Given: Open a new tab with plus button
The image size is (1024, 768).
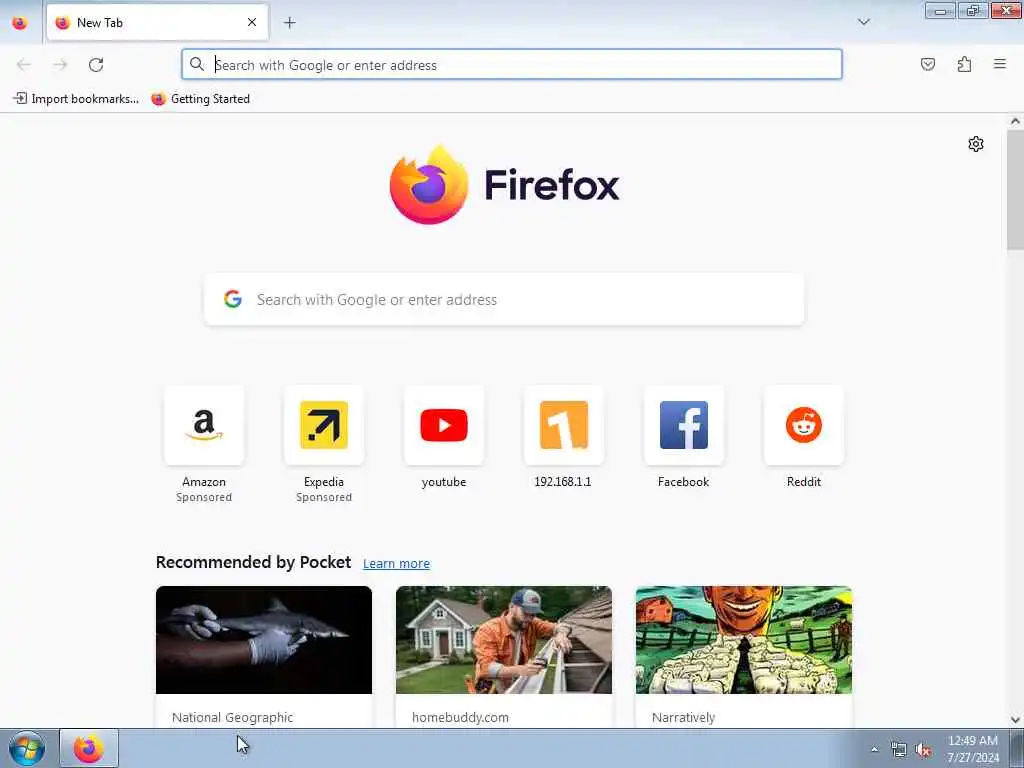Looking at the screenshot, I should point(289,23).
